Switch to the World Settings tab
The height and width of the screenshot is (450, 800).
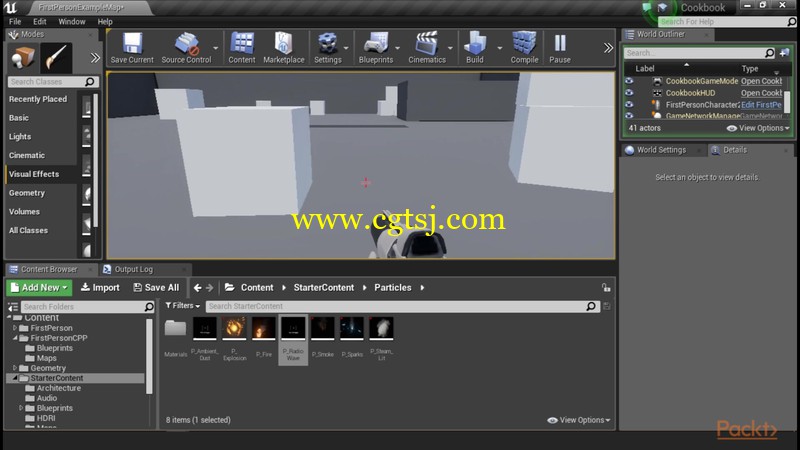661,150
